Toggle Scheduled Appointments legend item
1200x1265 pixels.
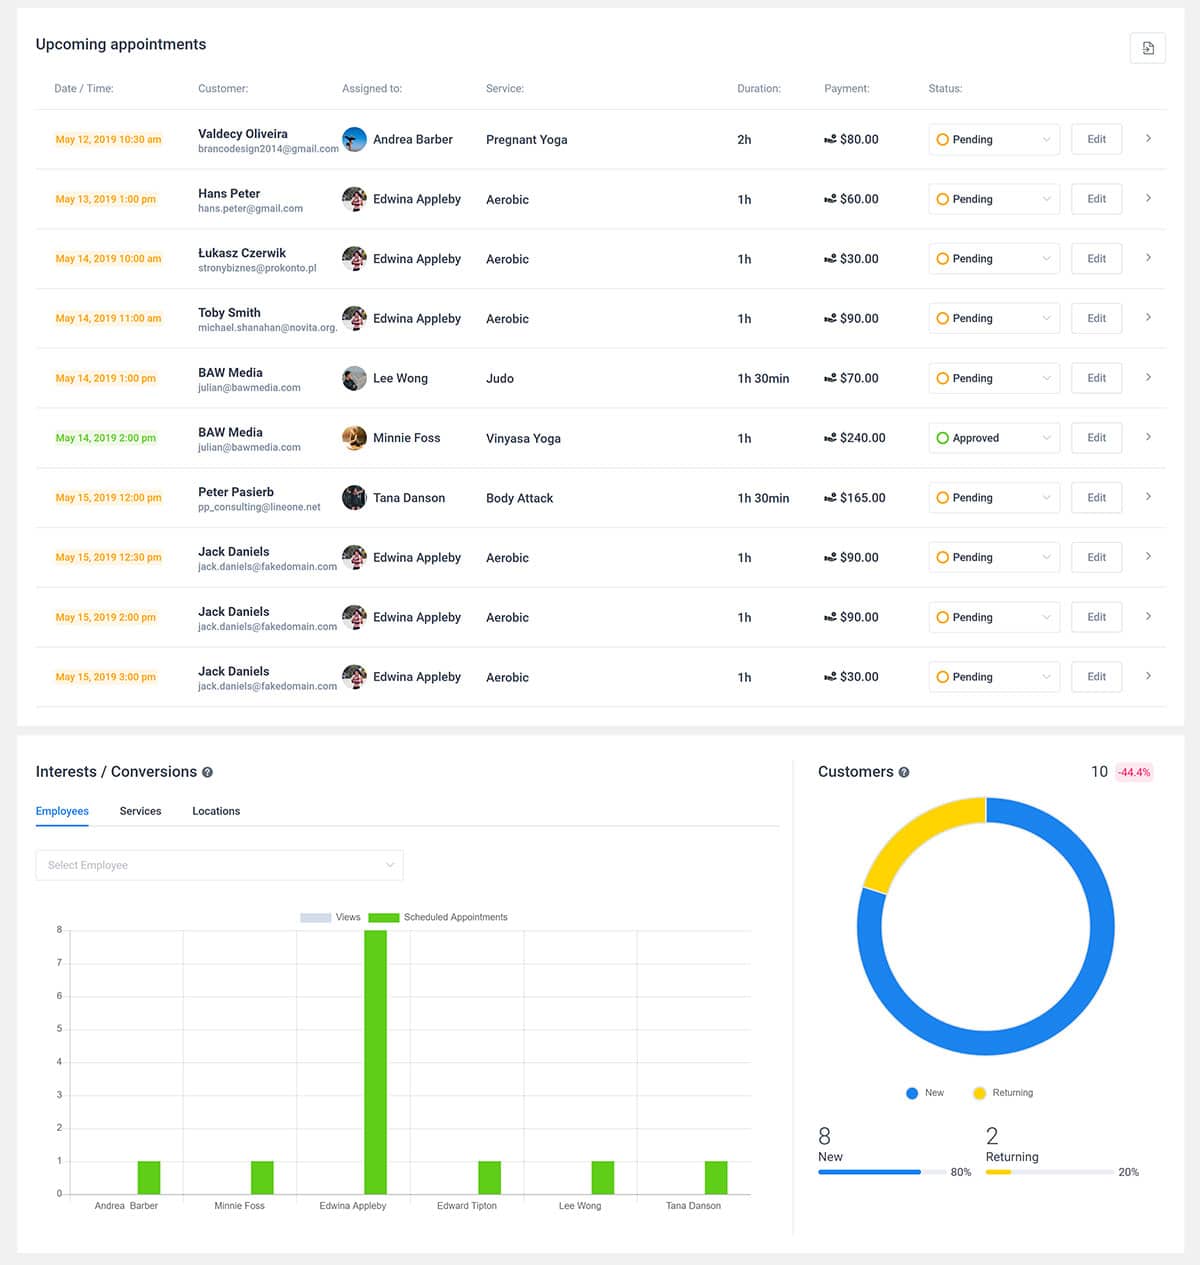pos(438,917)
